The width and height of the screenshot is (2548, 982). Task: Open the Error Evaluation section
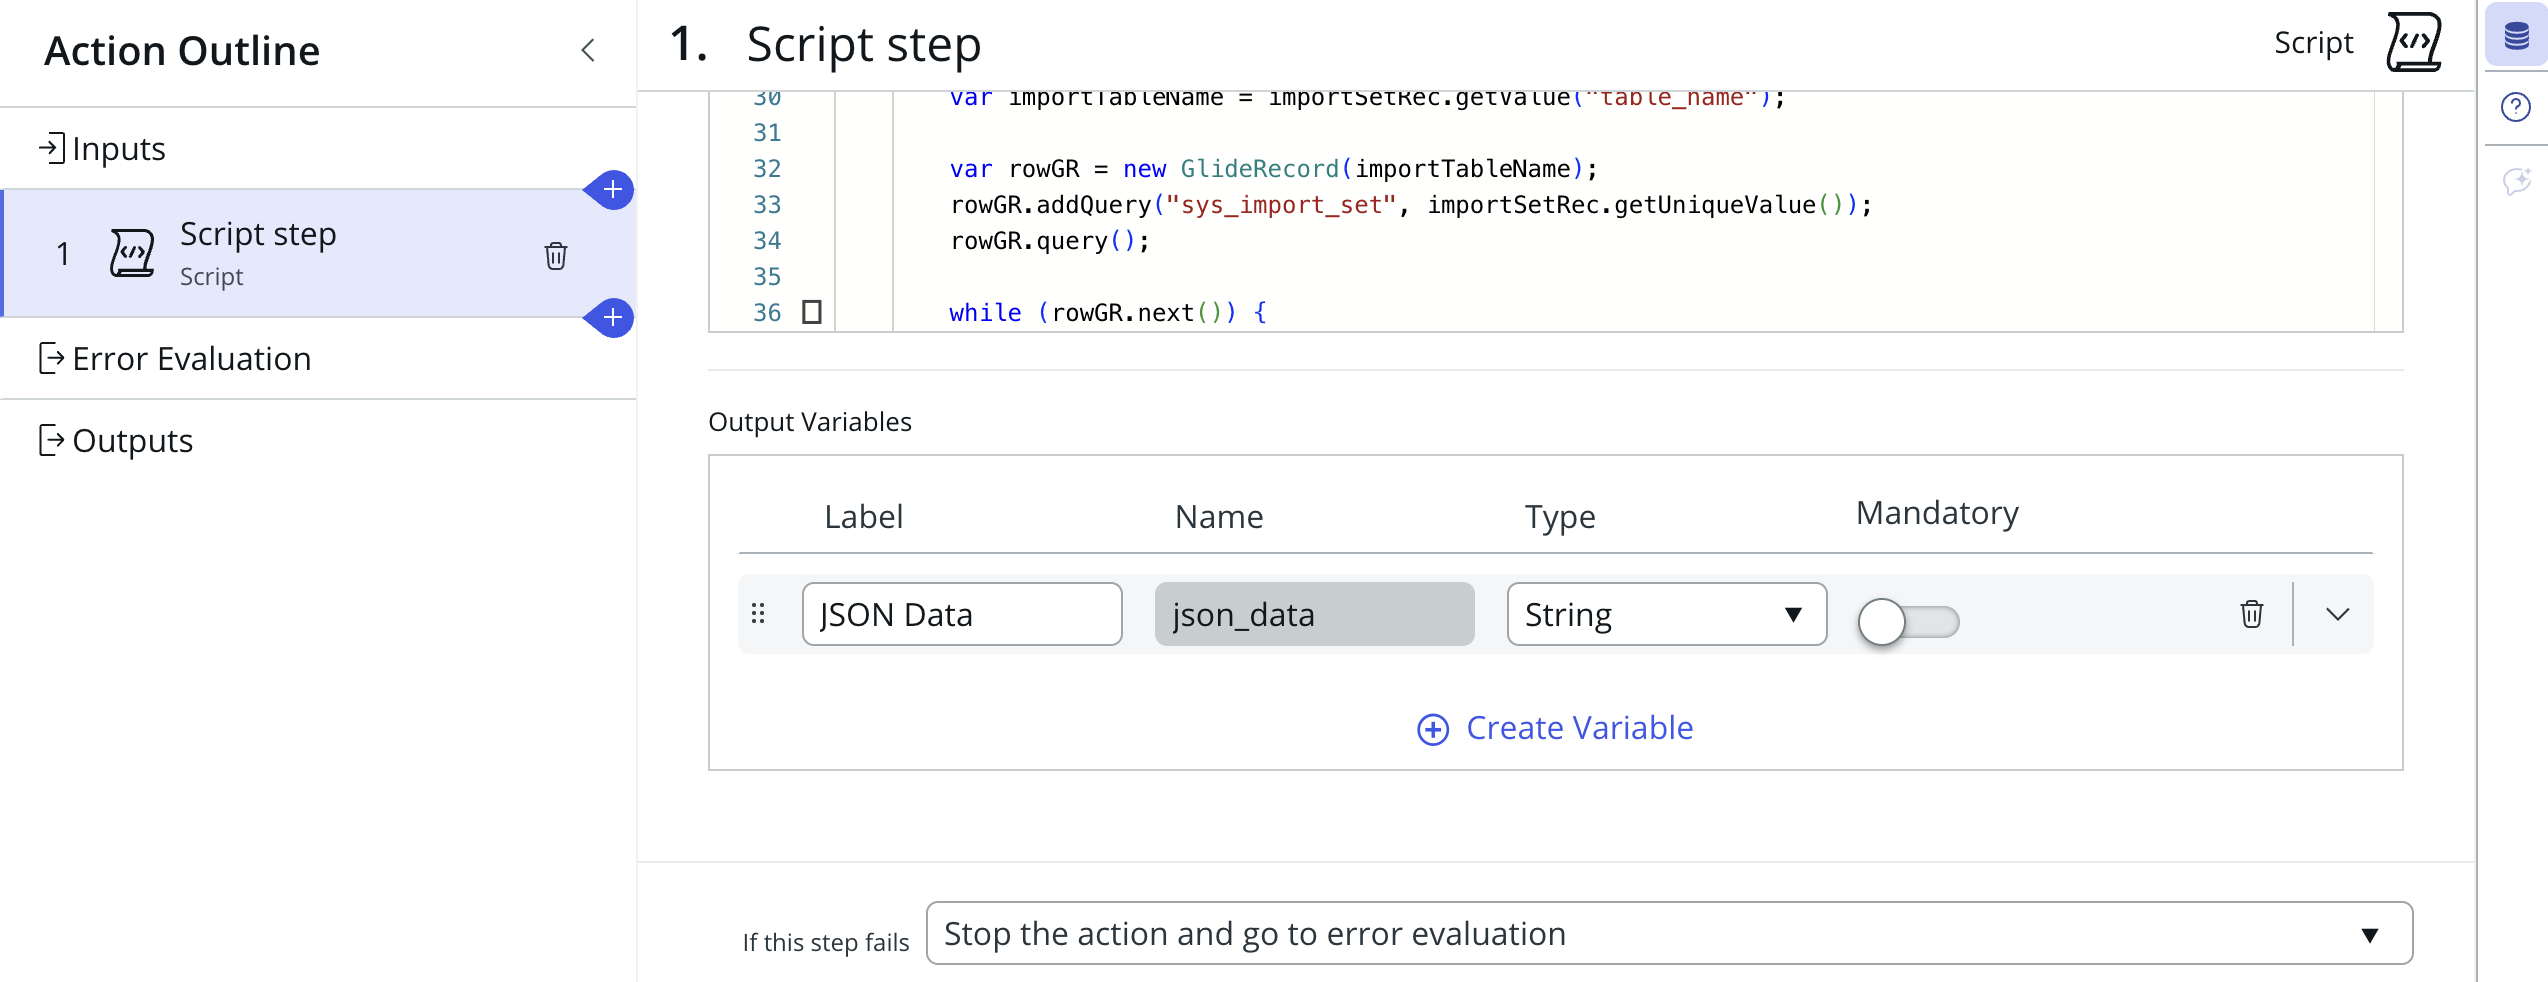coord(191,359)
